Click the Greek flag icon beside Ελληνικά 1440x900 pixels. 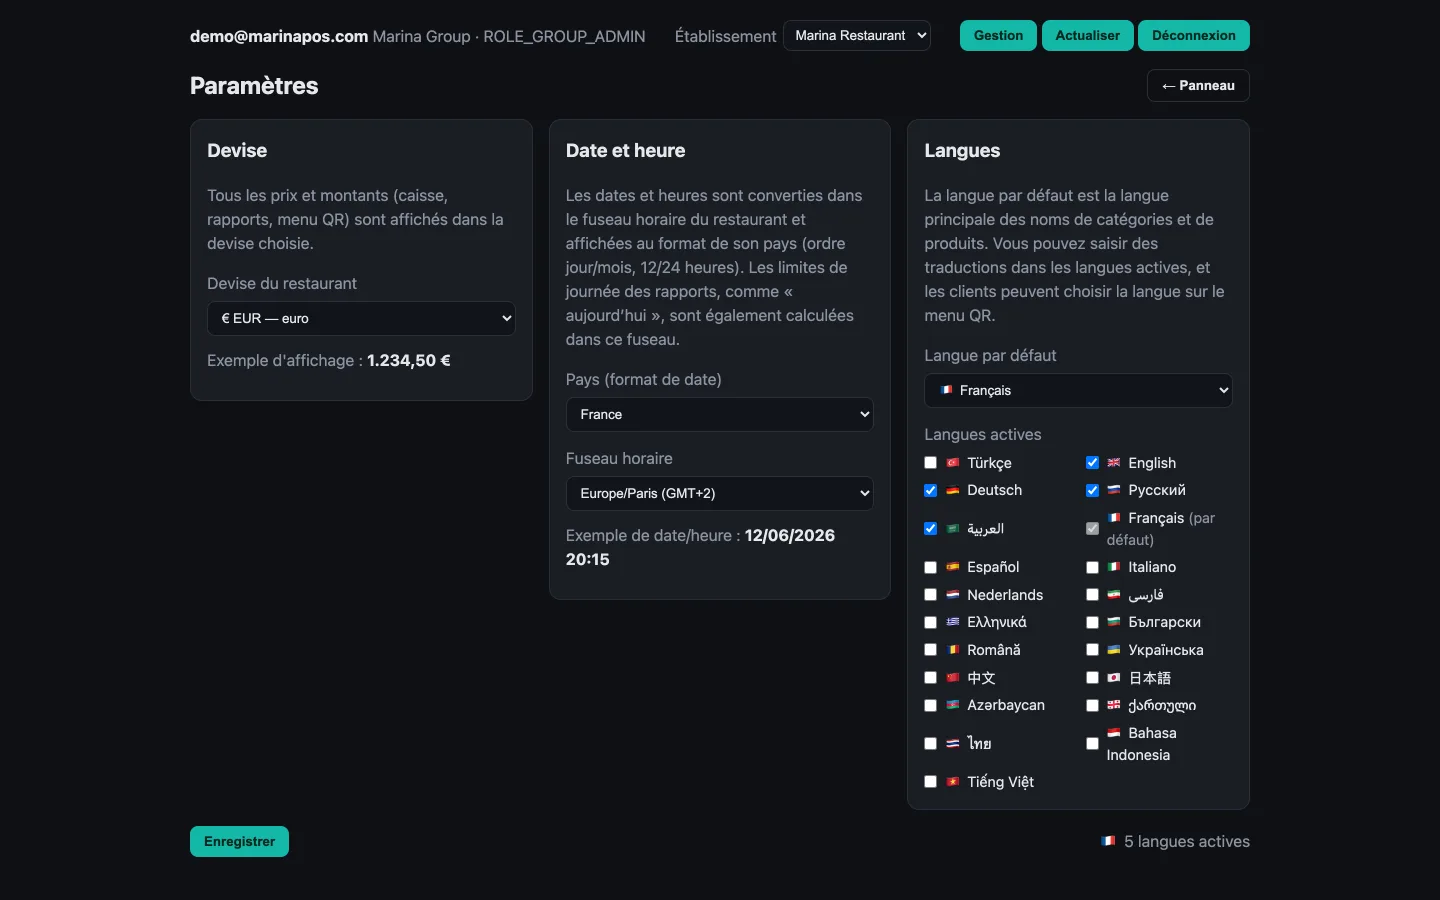tap(953, 622)
